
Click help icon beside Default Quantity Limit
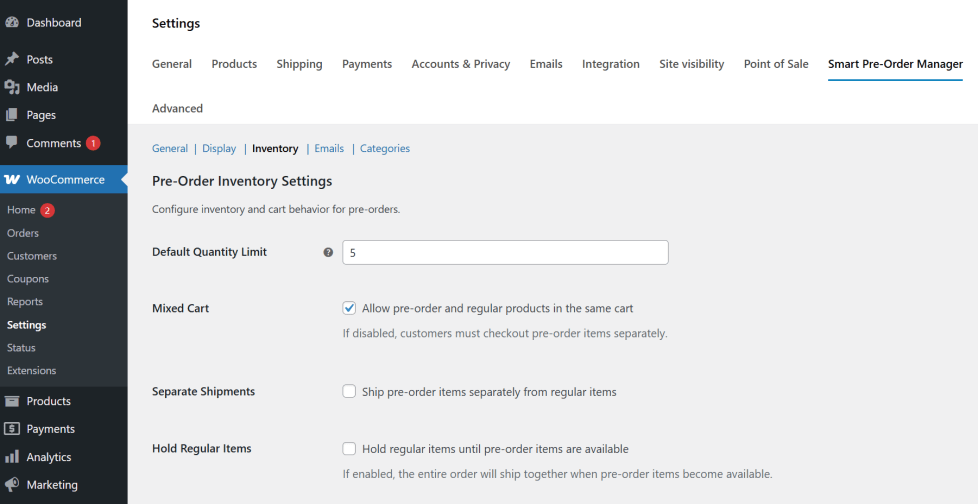(328, 253)
